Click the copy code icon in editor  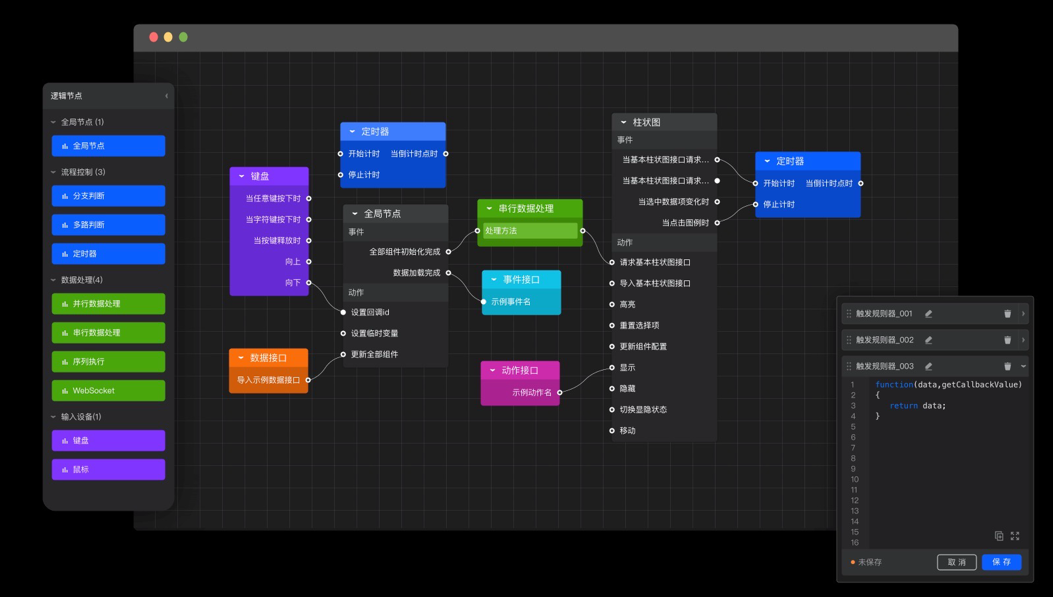tap(999, 536)
